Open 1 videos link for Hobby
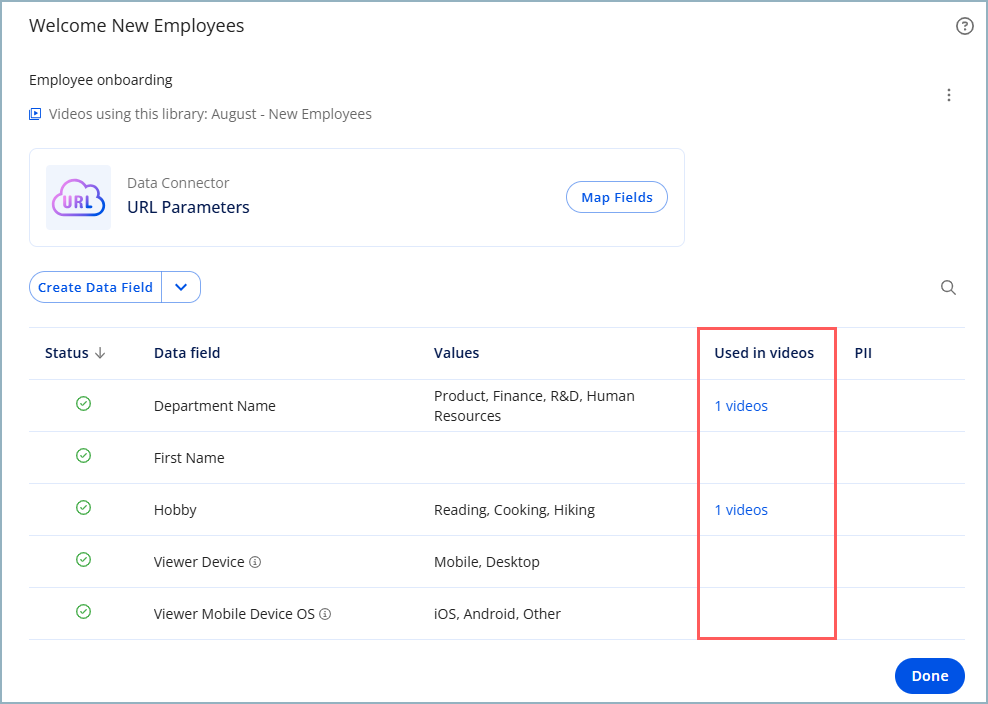988x704 pixels. click(741, 510)
